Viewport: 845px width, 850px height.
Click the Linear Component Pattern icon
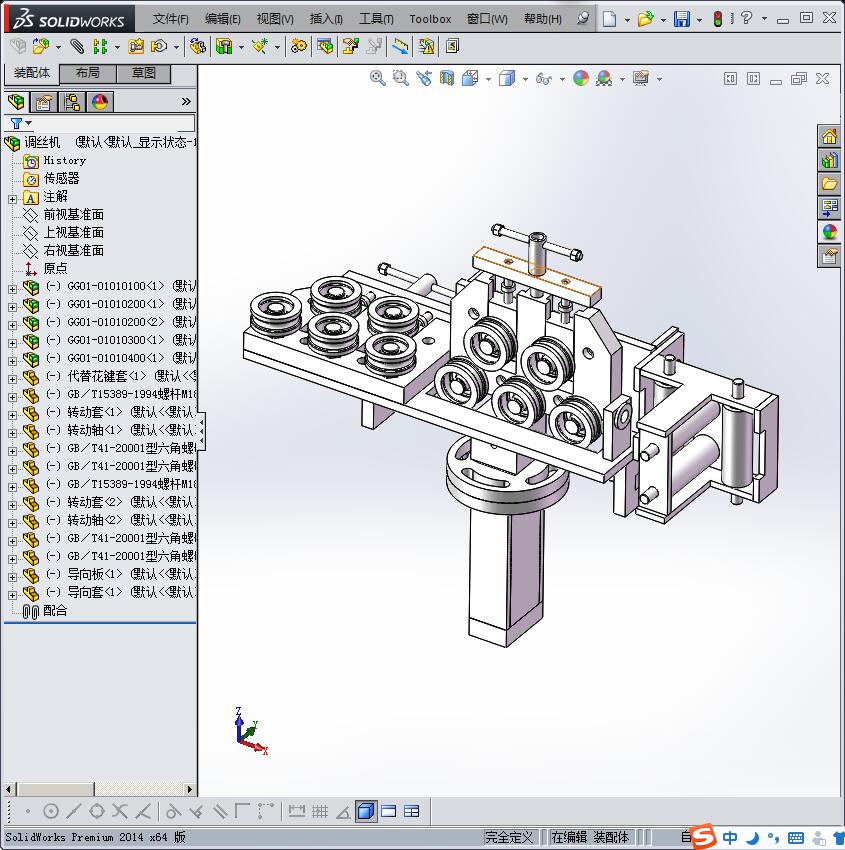(100, 47)
